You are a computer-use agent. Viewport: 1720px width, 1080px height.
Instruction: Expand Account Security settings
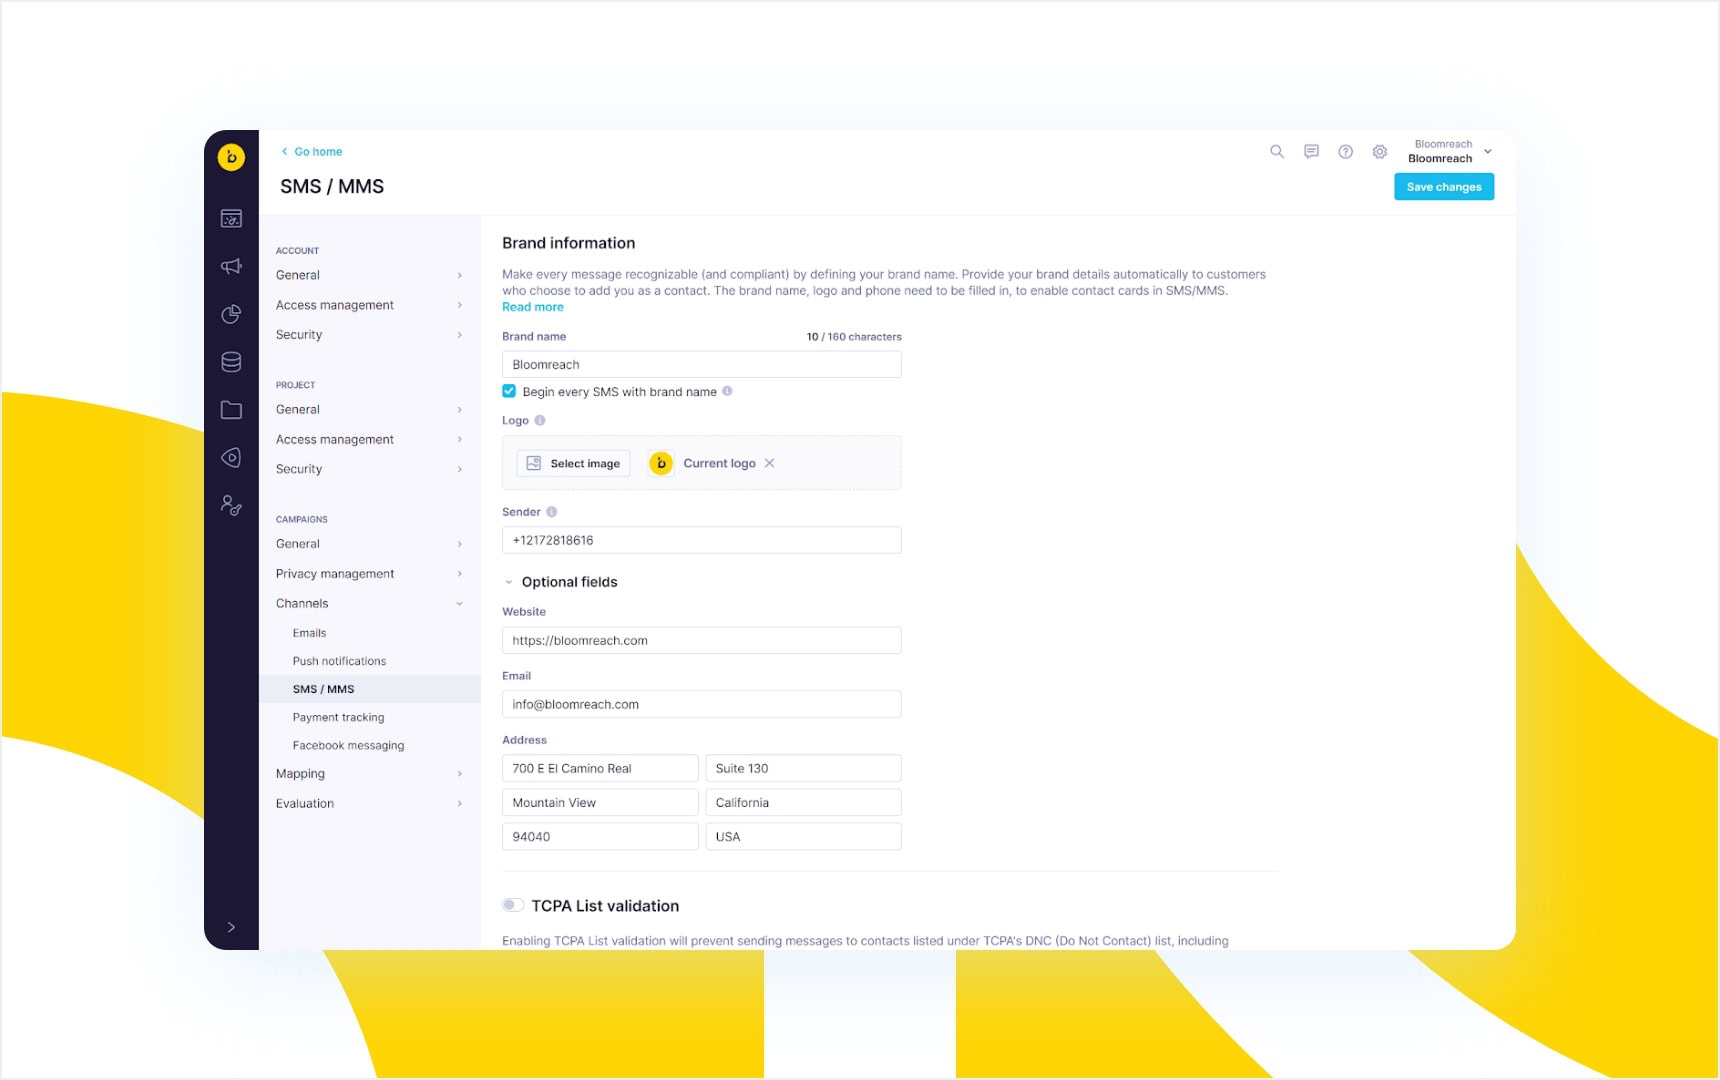click(x=370, y=335)
